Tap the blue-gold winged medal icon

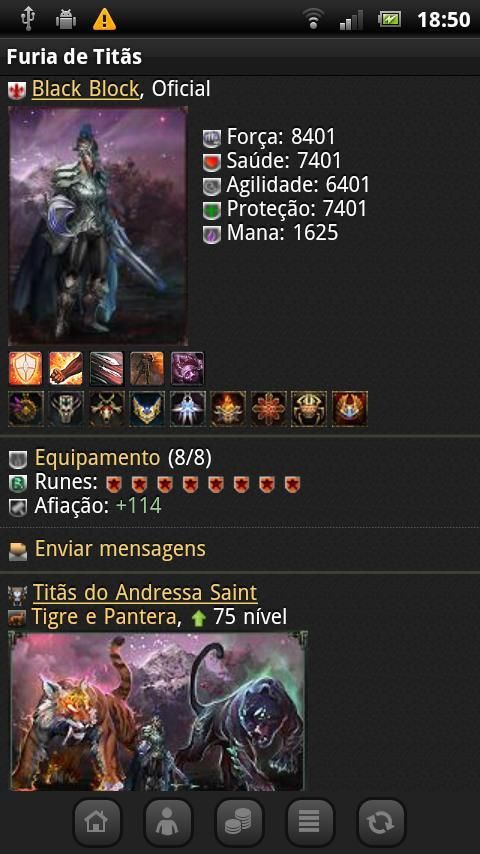[x=147, y=408]
